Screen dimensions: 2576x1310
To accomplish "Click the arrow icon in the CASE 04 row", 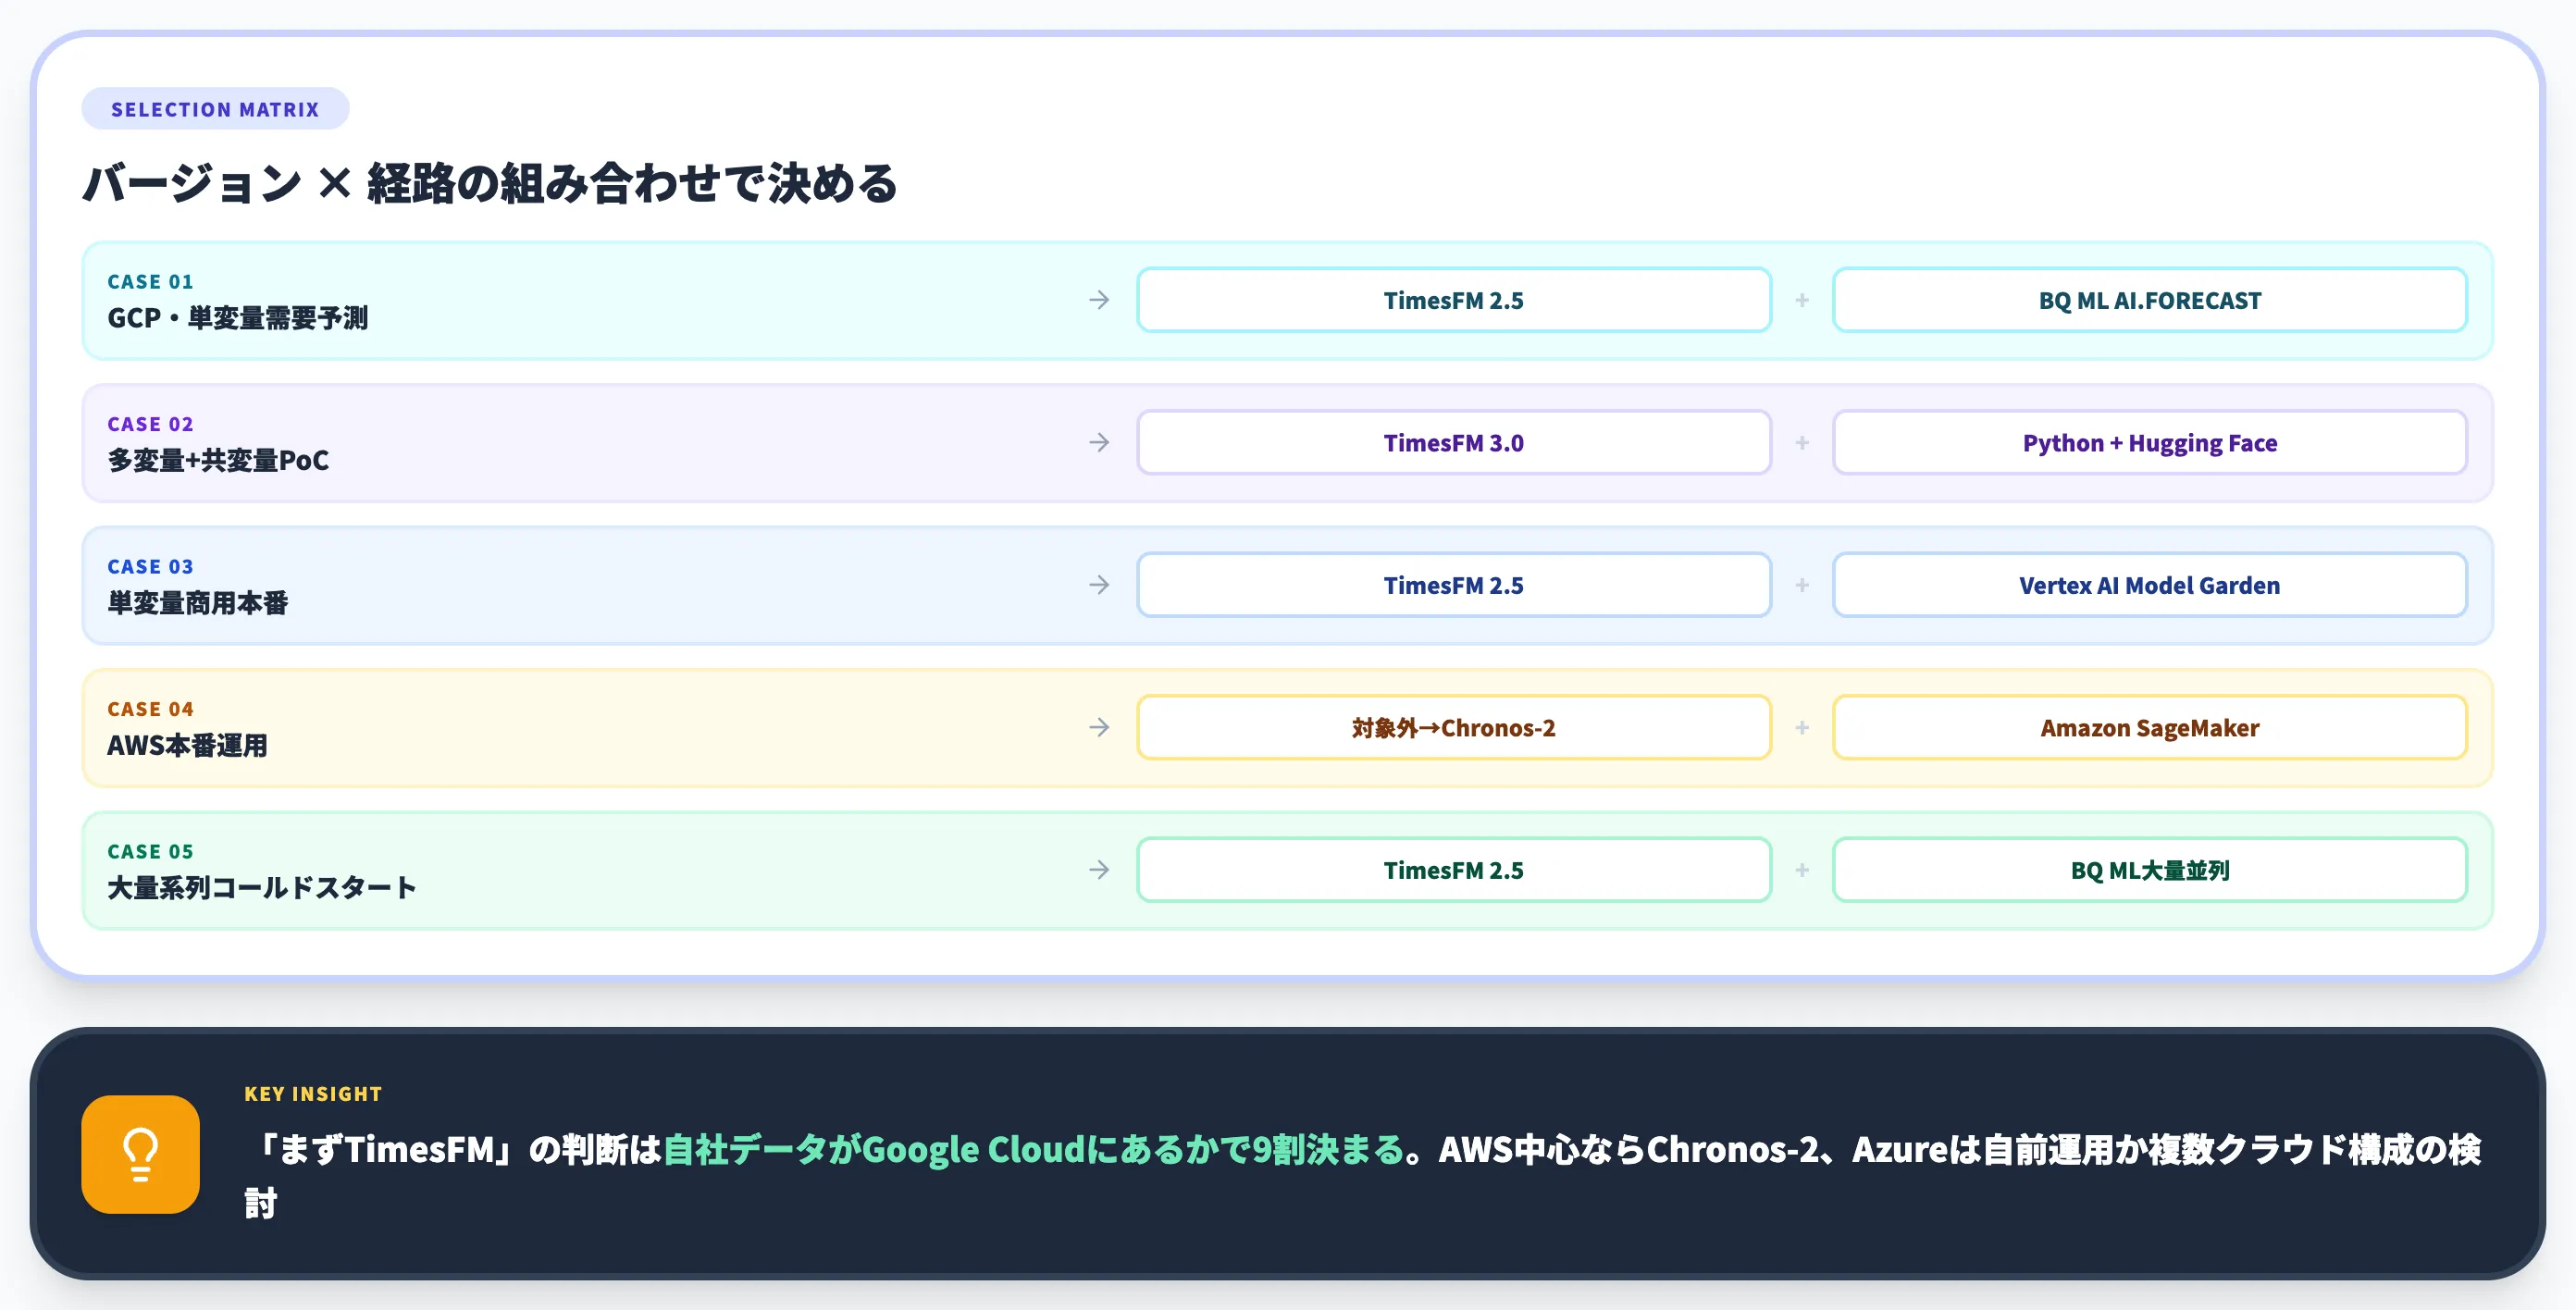I will (1099, 727).
